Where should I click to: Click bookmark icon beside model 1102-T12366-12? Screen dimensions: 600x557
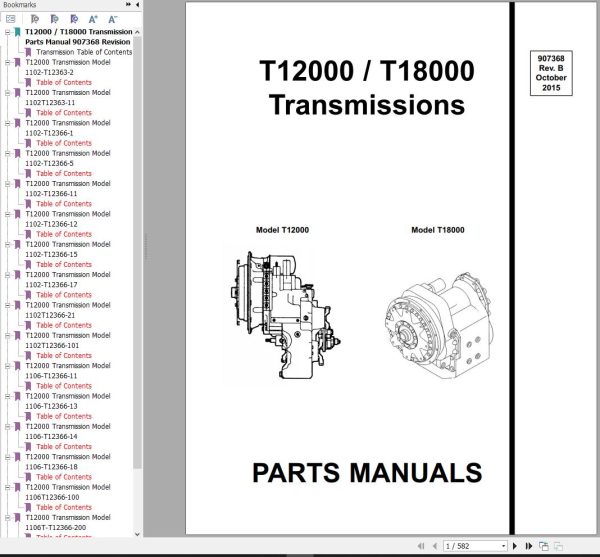[x=18, y=214]
